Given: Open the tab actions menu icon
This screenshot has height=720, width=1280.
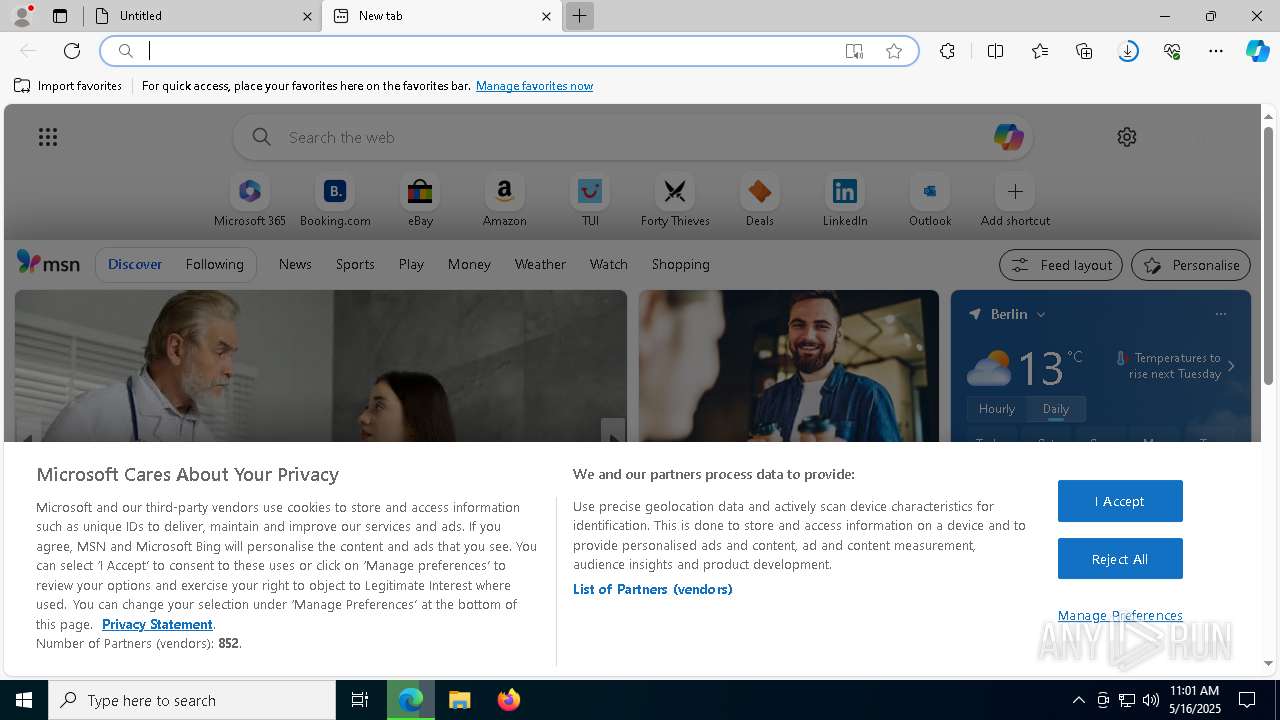Looking at the screenshot, I should pyautogui.click(x=60, y=16).
